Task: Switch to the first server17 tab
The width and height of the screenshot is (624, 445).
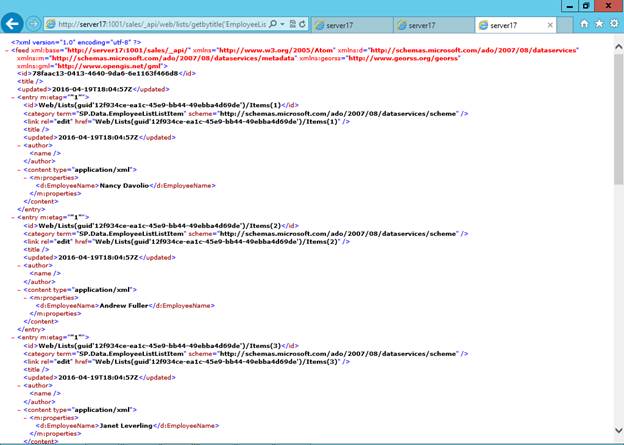Action: (x=352, y=25)
